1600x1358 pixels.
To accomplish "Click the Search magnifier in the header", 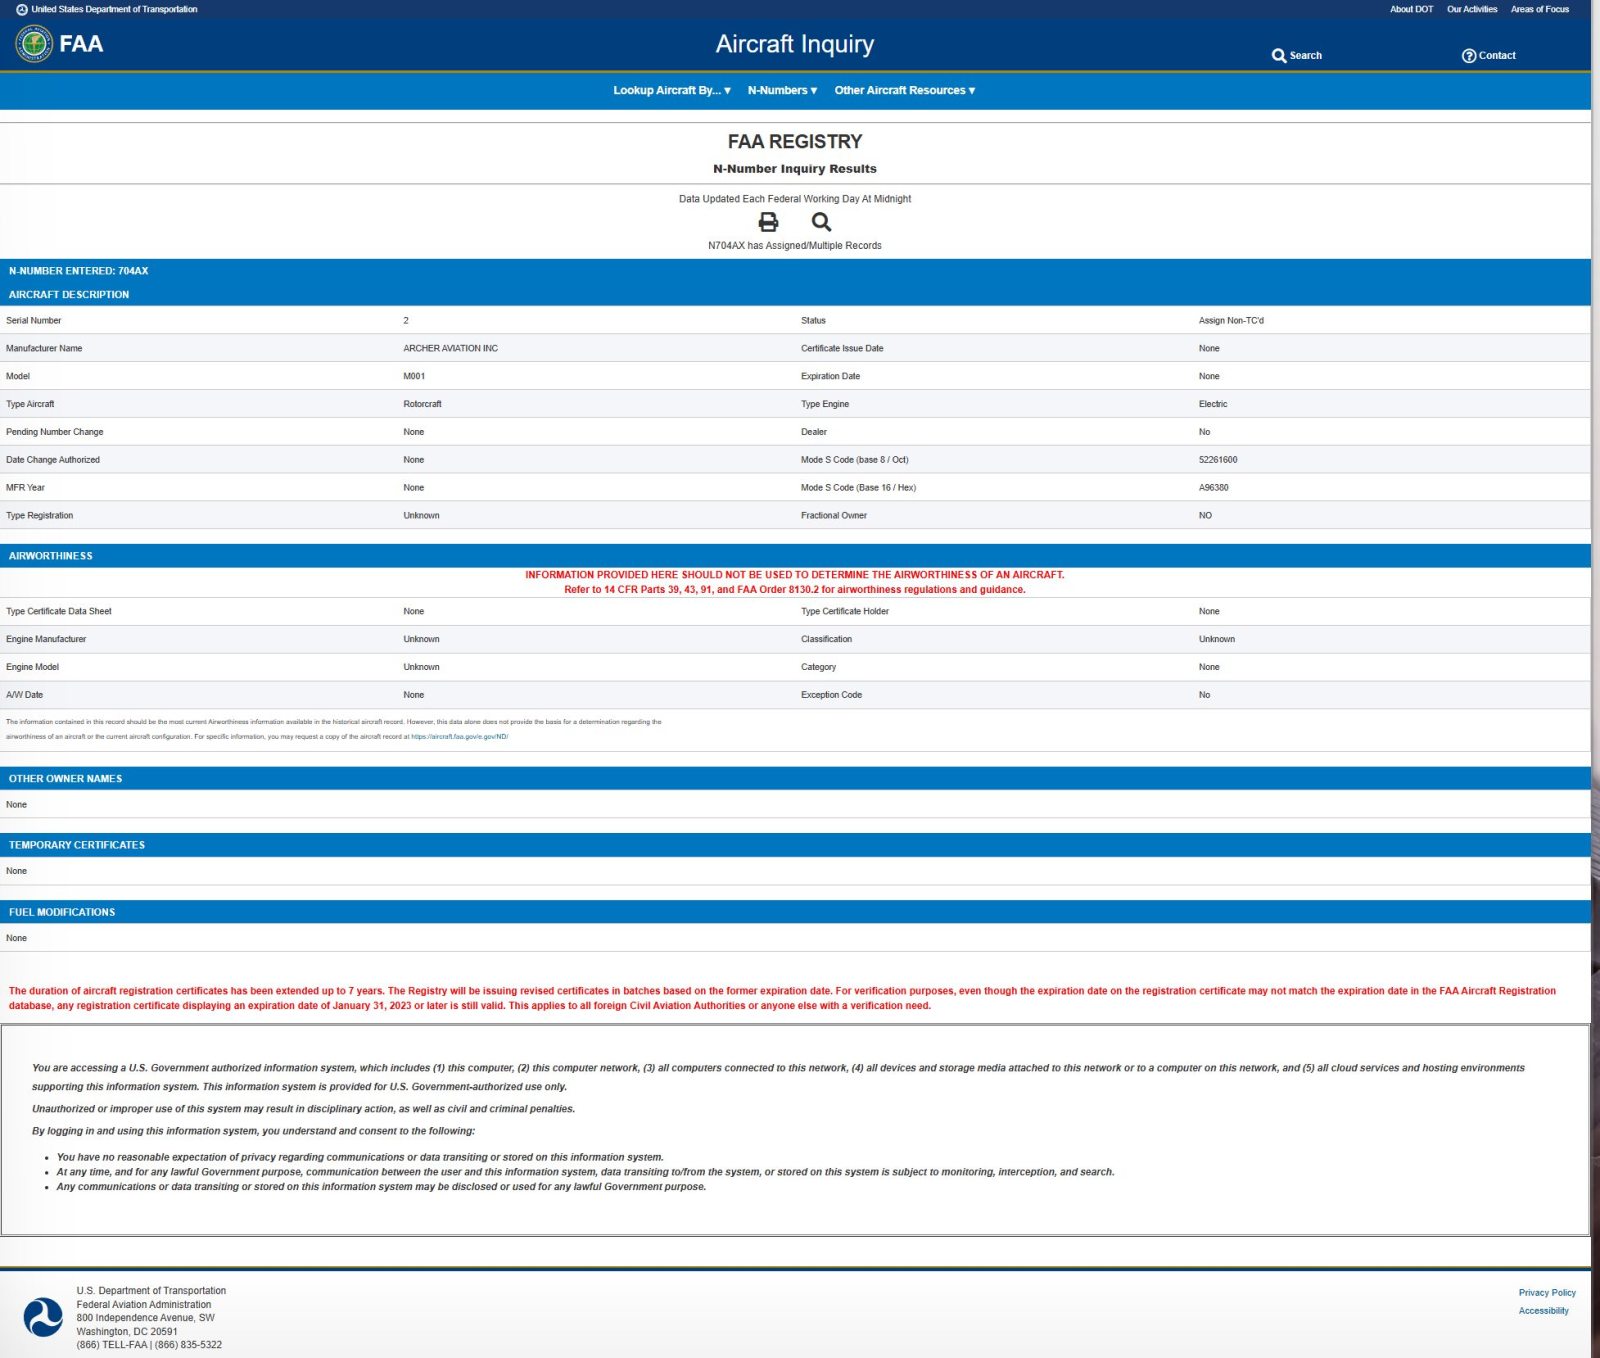I will [1296, 56].
